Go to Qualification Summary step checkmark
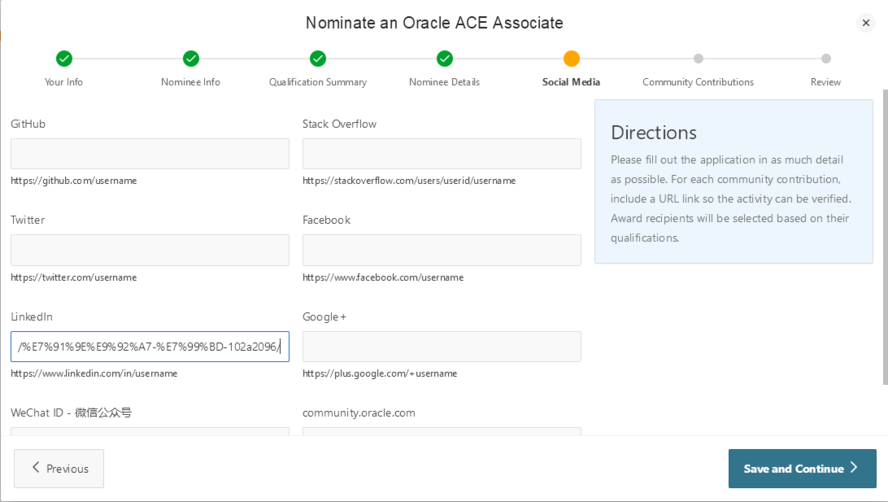 pos(318,59)
